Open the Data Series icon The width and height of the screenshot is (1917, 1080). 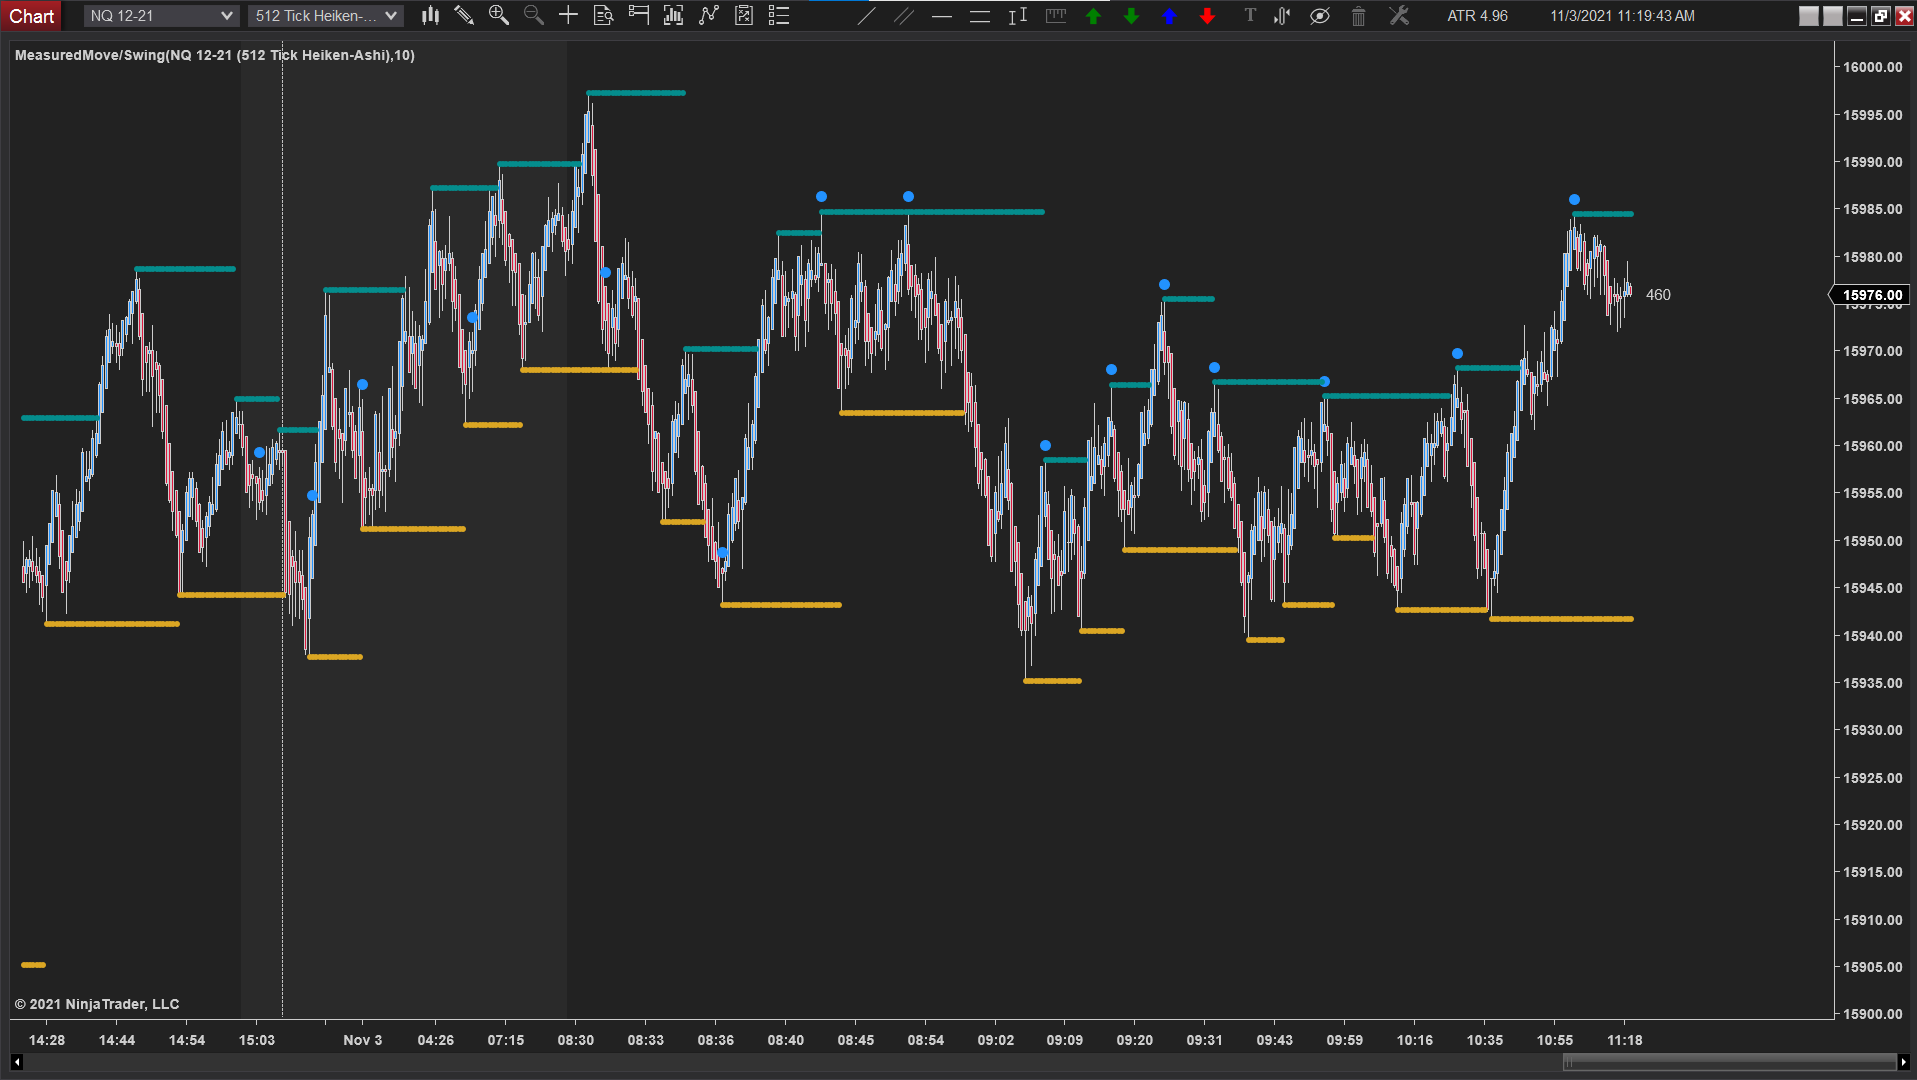pyautogui.click(x=673, y=15)
